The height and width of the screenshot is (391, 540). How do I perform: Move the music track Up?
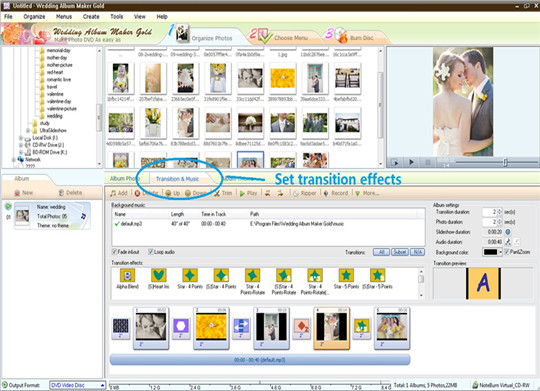[x=173, y=193]
